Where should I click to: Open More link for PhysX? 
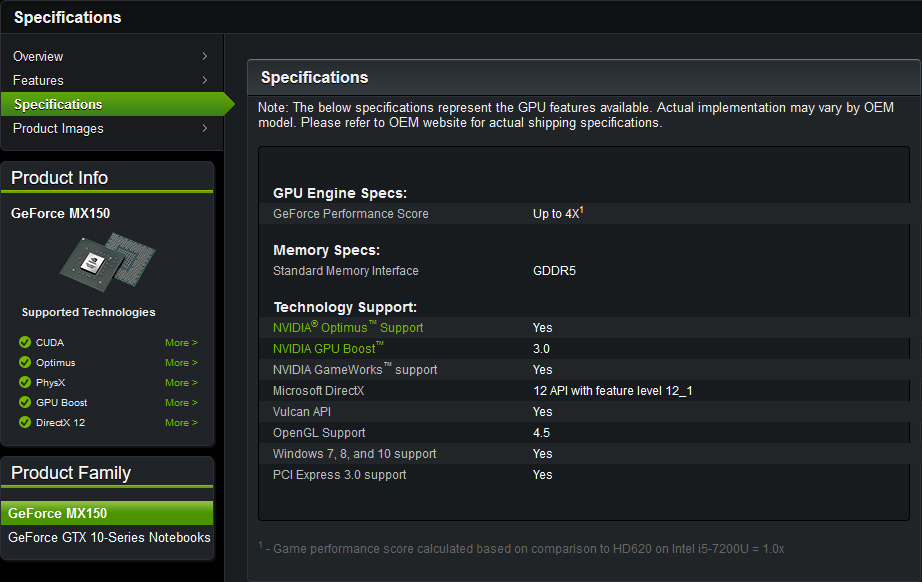coord(181,383)
